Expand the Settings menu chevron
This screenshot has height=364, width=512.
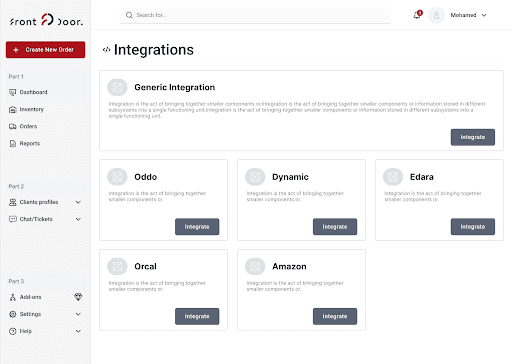click(78, 314)
